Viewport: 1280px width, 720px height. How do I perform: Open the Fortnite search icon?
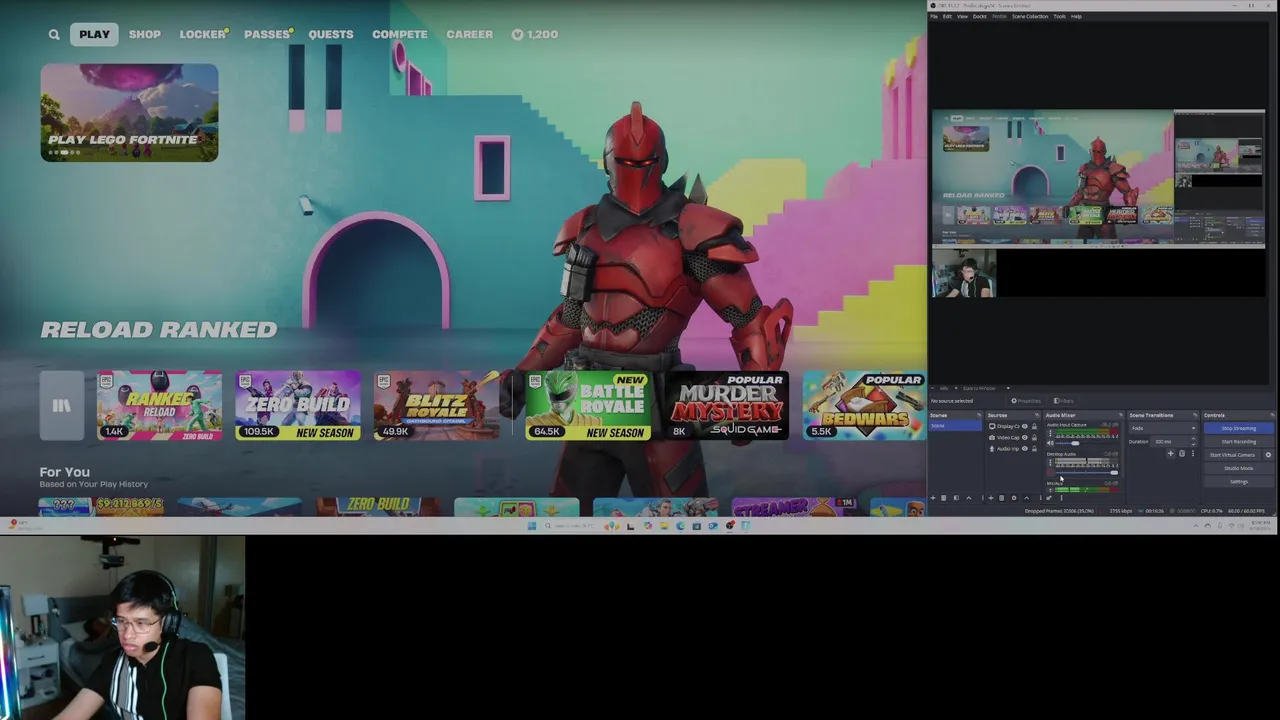point(54,34)
